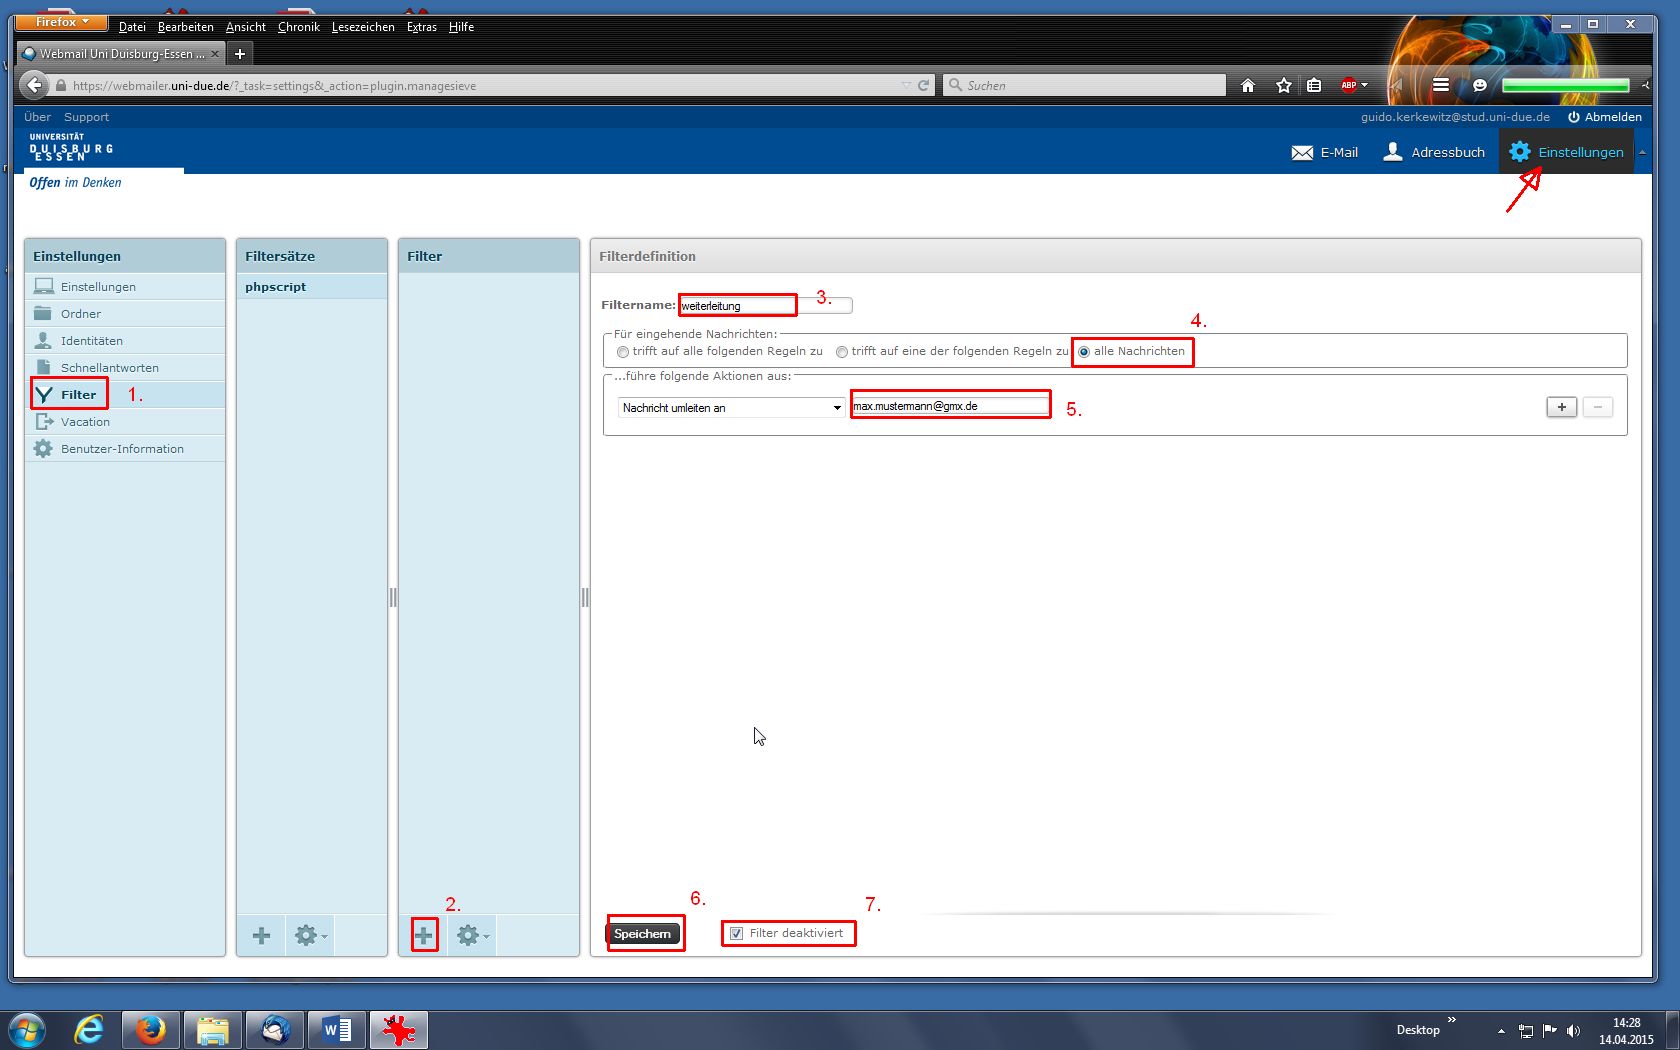Open the Chronik menu

click(298, 27)
